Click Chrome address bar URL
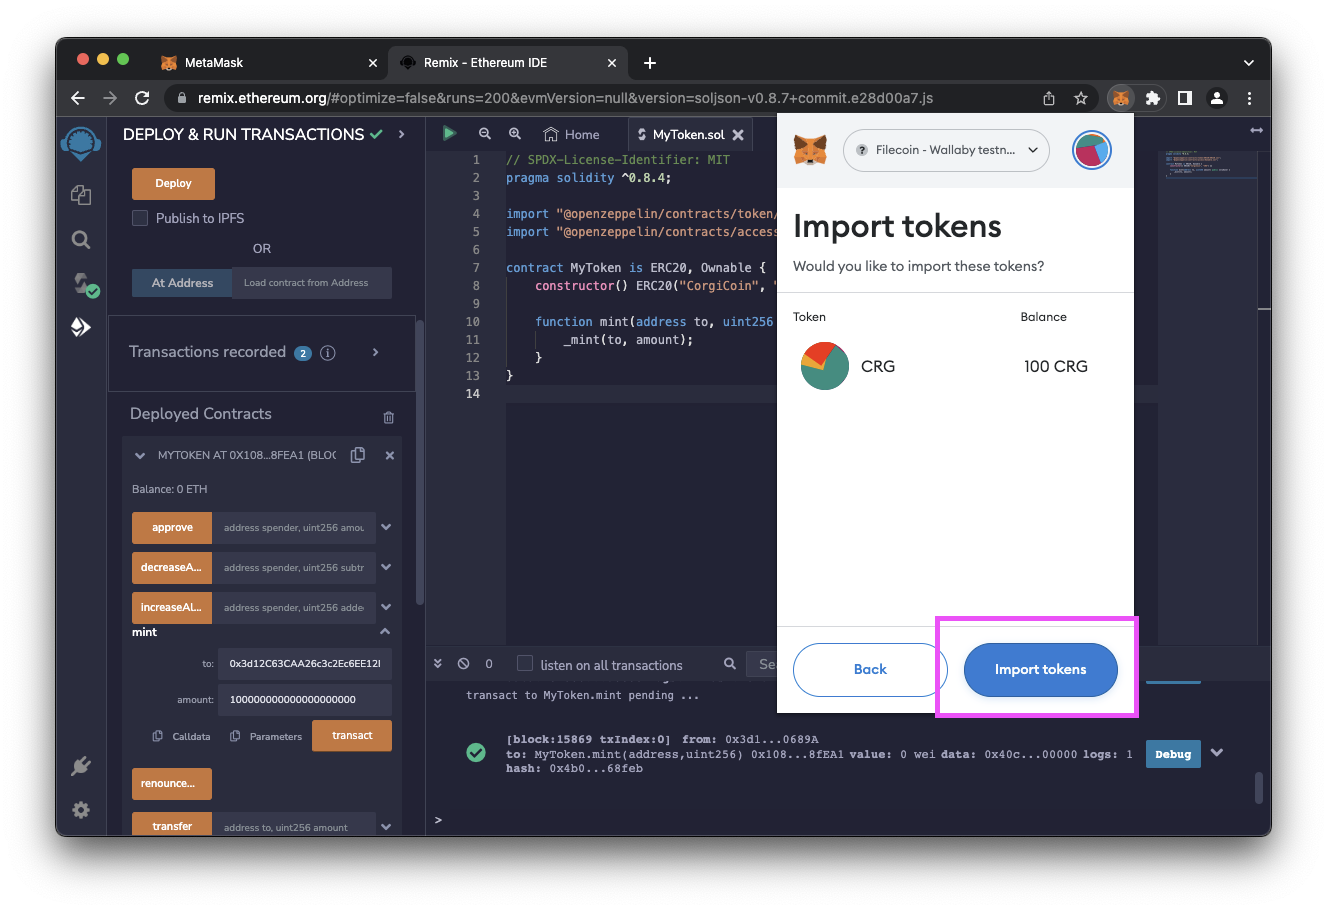This screenshot has height=910, width=1327. click(x=565, y=98)
